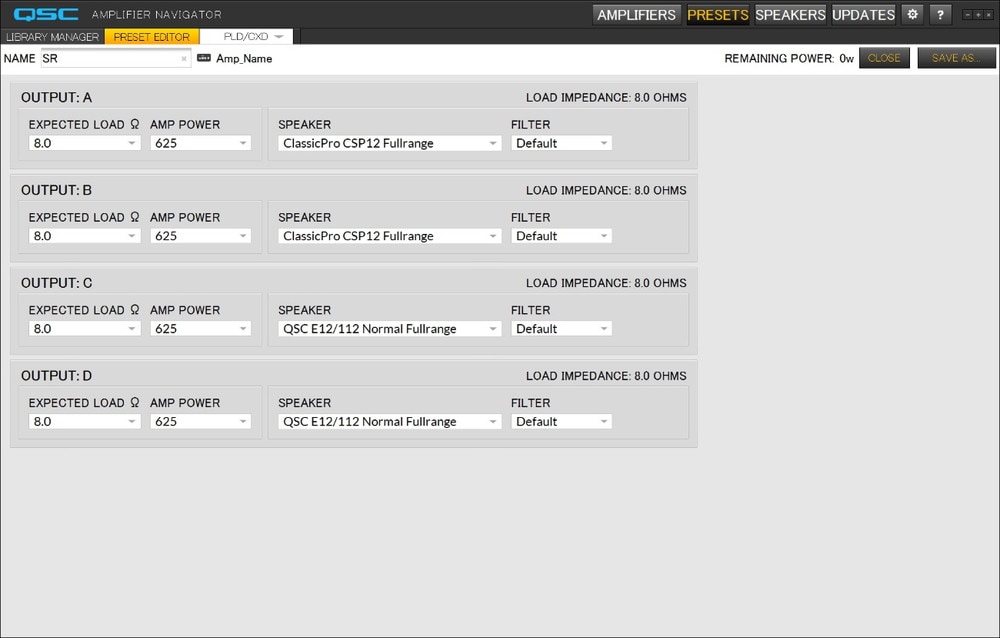Click the Save As button

click(x=956, y=58)
